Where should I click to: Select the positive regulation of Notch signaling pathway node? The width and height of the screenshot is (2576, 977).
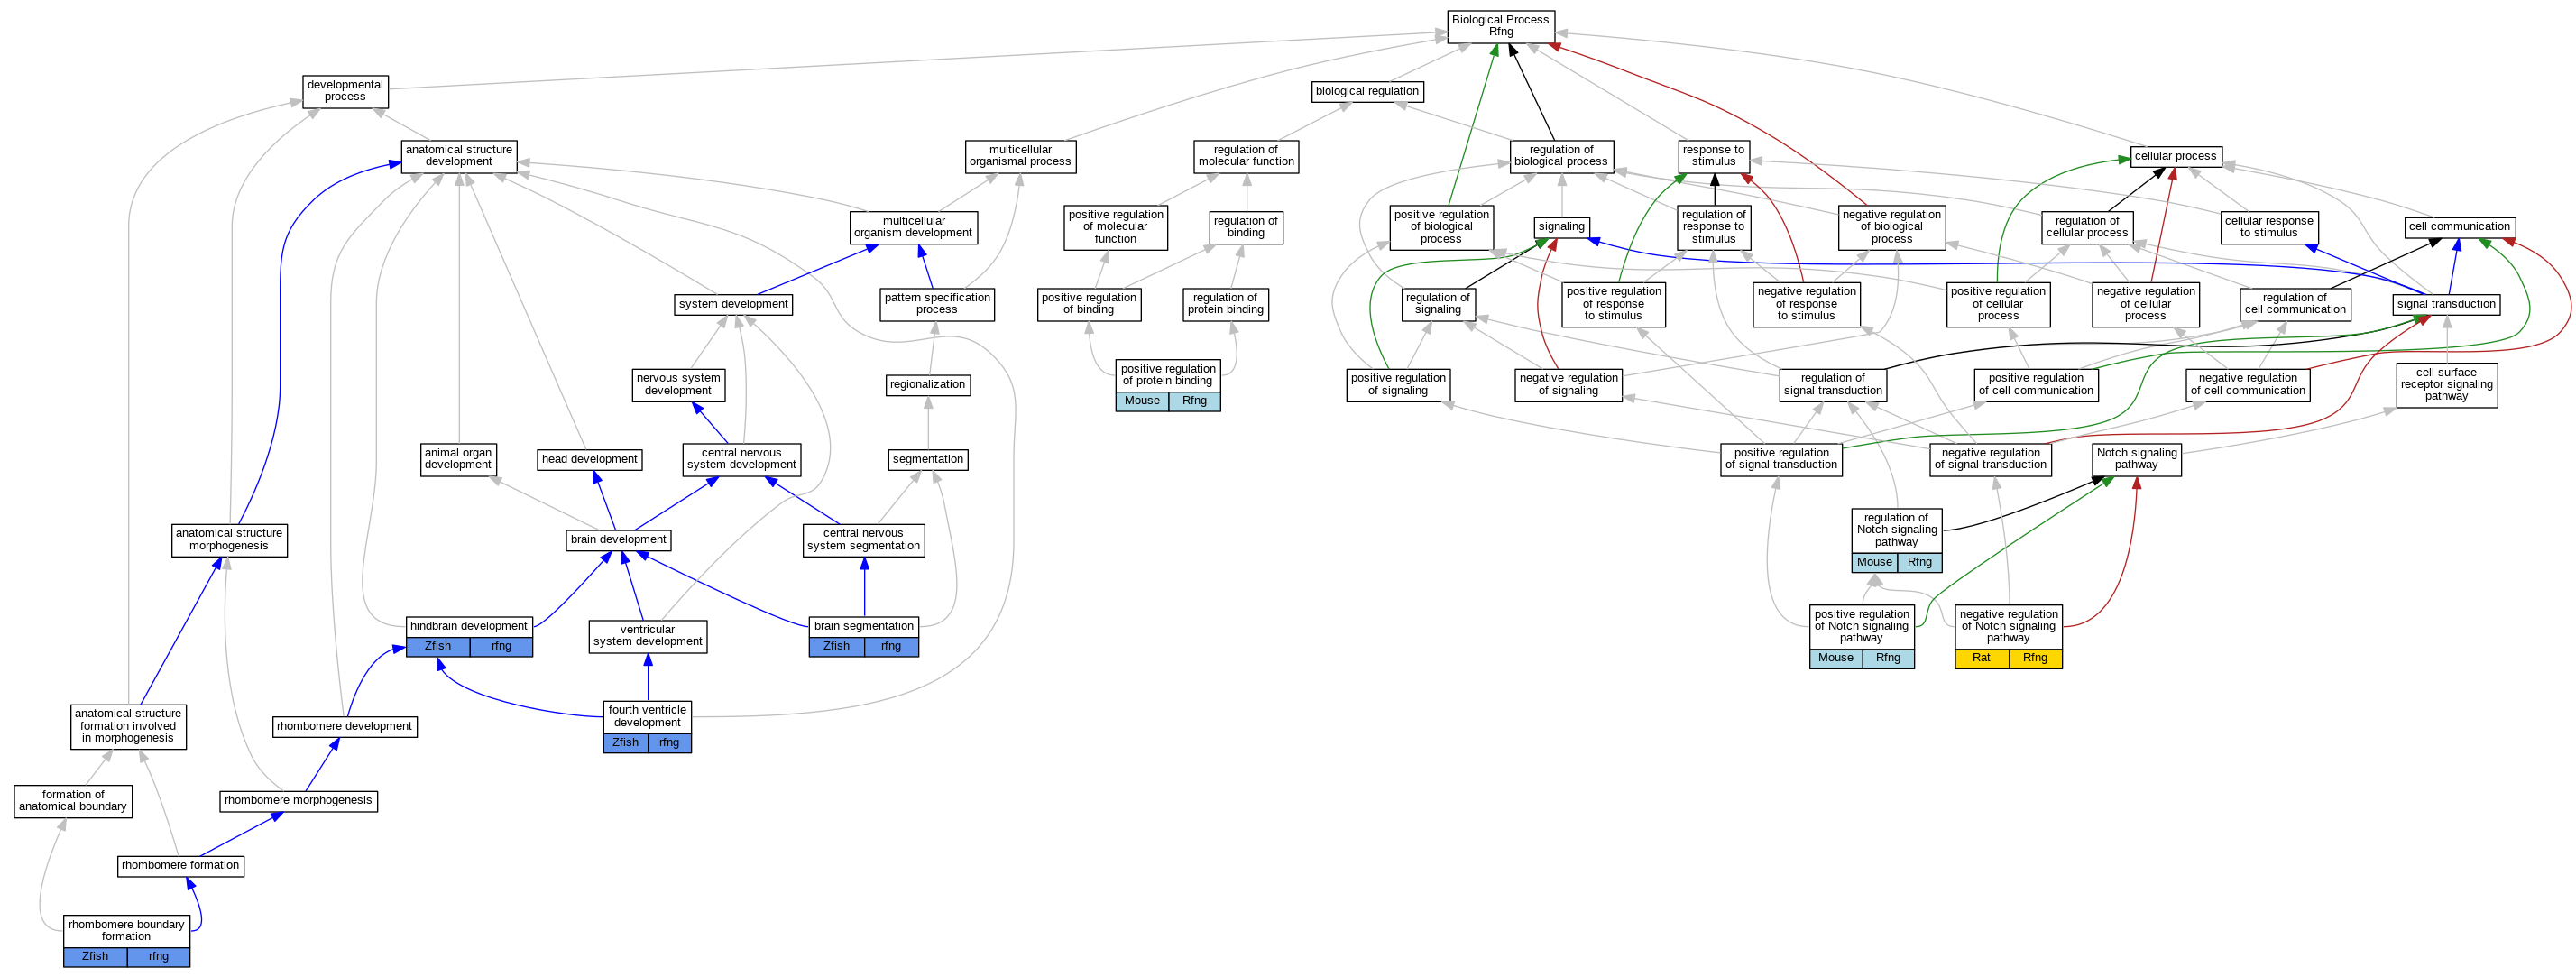pyautogui.click(x=1862, y=627)
